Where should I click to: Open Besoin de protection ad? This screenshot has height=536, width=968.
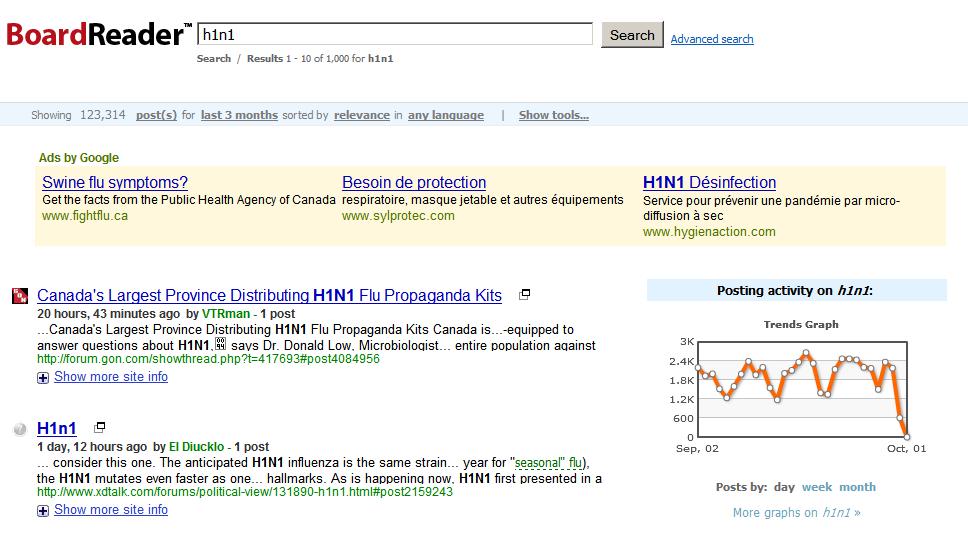[414, 183]
